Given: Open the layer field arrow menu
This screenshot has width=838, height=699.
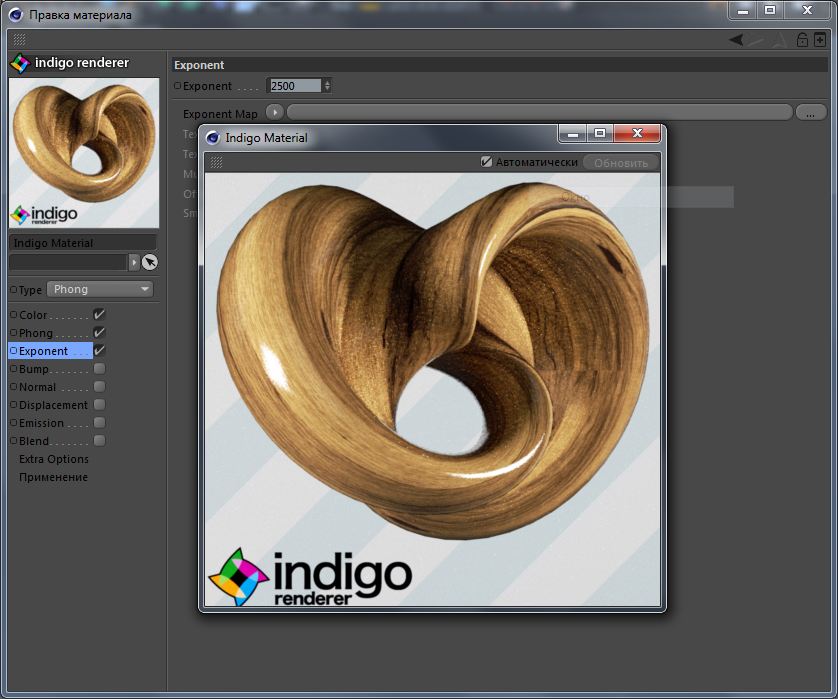Looking at the screenshot, I should 134,262.
